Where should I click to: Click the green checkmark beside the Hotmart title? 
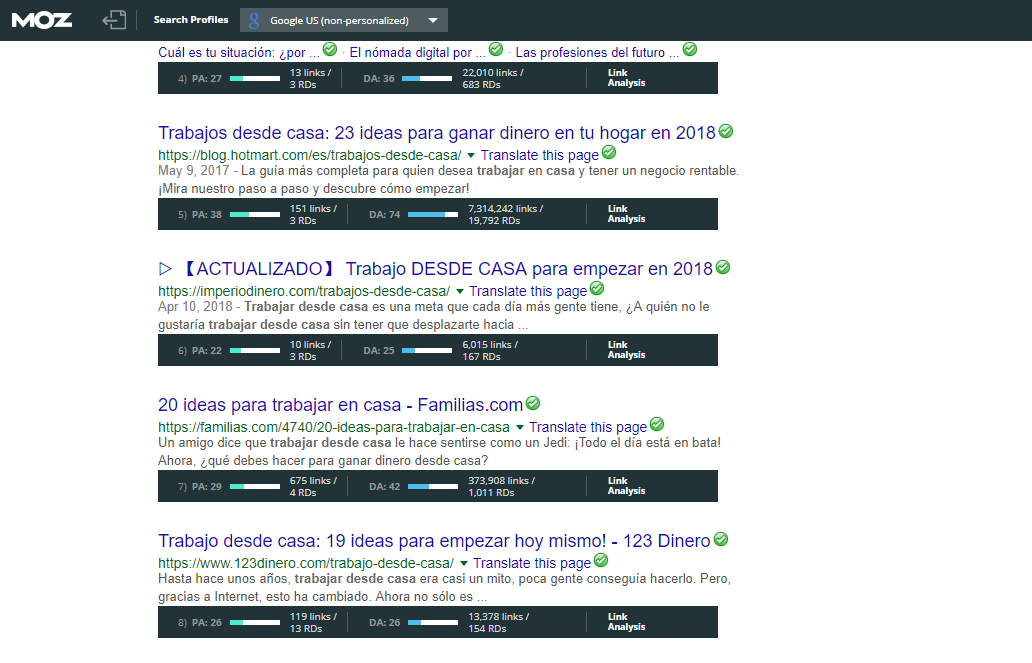coord(726,131)
